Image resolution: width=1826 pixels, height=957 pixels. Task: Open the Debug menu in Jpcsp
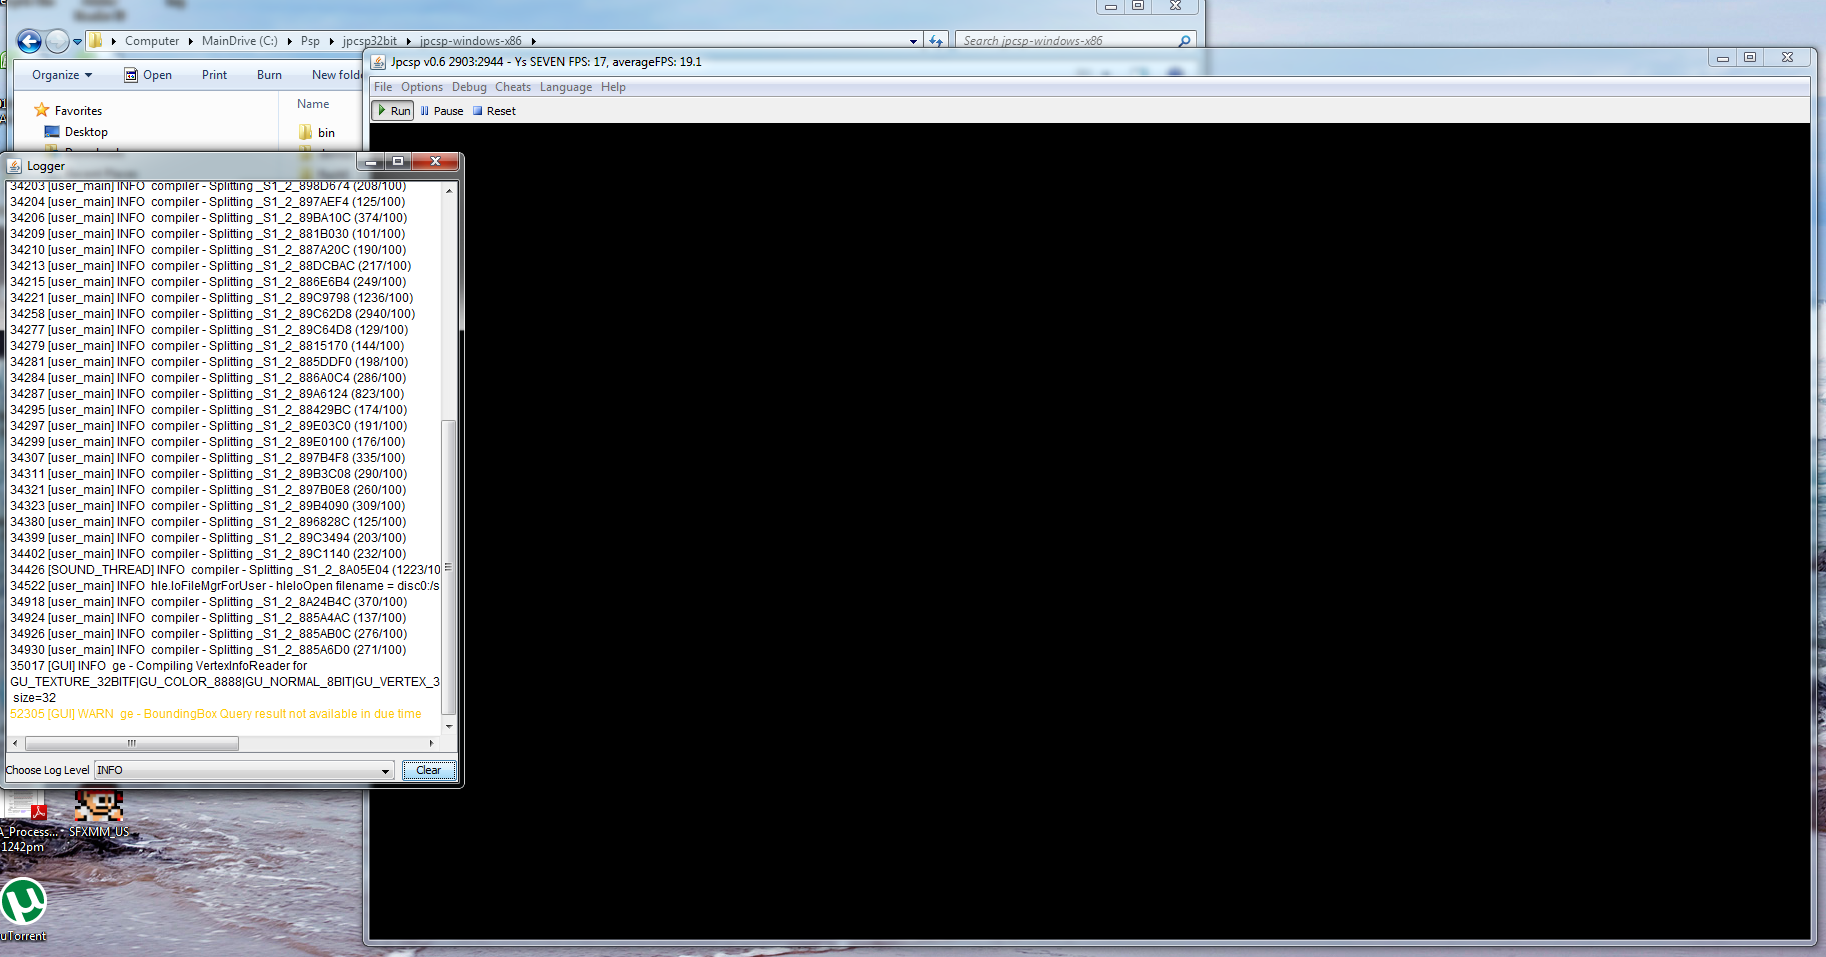[x=469, y=87]
